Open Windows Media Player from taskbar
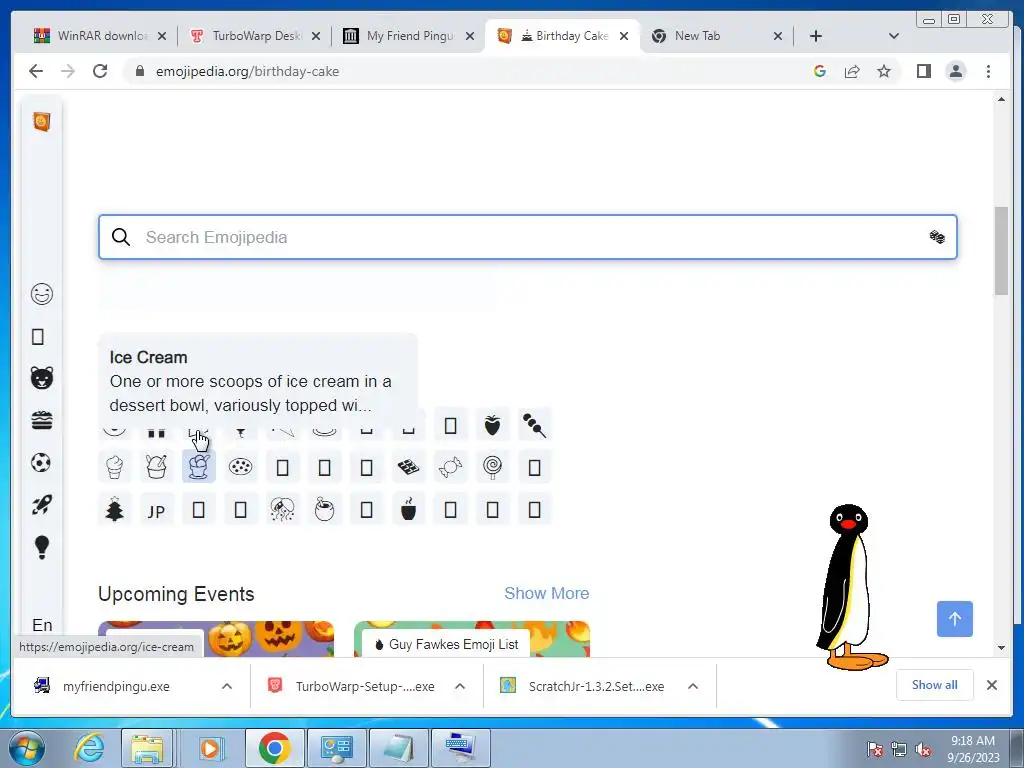Screen dimensions: 1024x768 210,748
